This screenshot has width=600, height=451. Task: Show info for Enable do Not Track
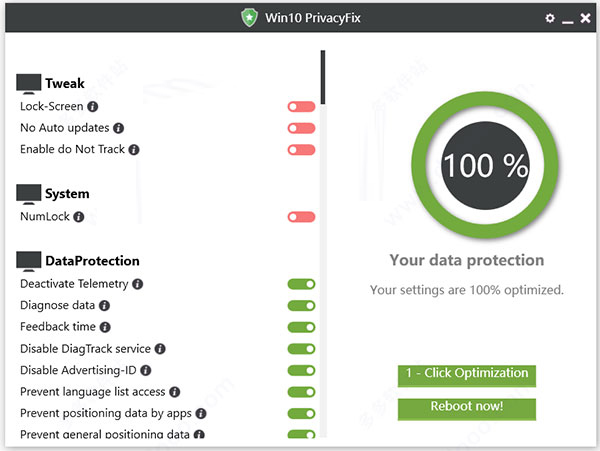pyautogui.click(x=134, y=150)
